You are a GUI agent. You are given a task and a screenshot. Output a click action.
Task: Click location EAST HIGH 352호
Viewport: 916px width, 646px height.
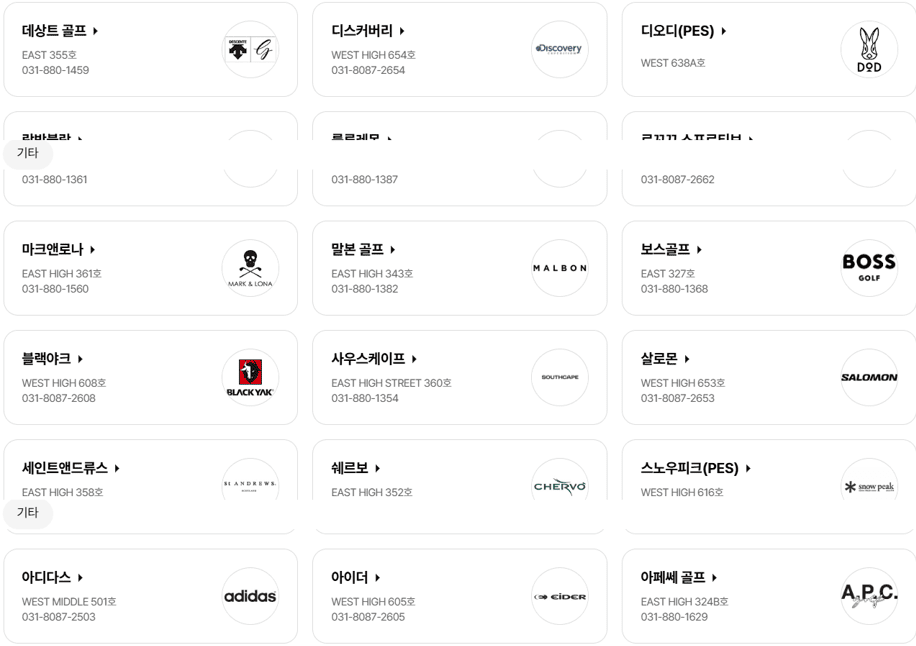[x=372, y=492]
